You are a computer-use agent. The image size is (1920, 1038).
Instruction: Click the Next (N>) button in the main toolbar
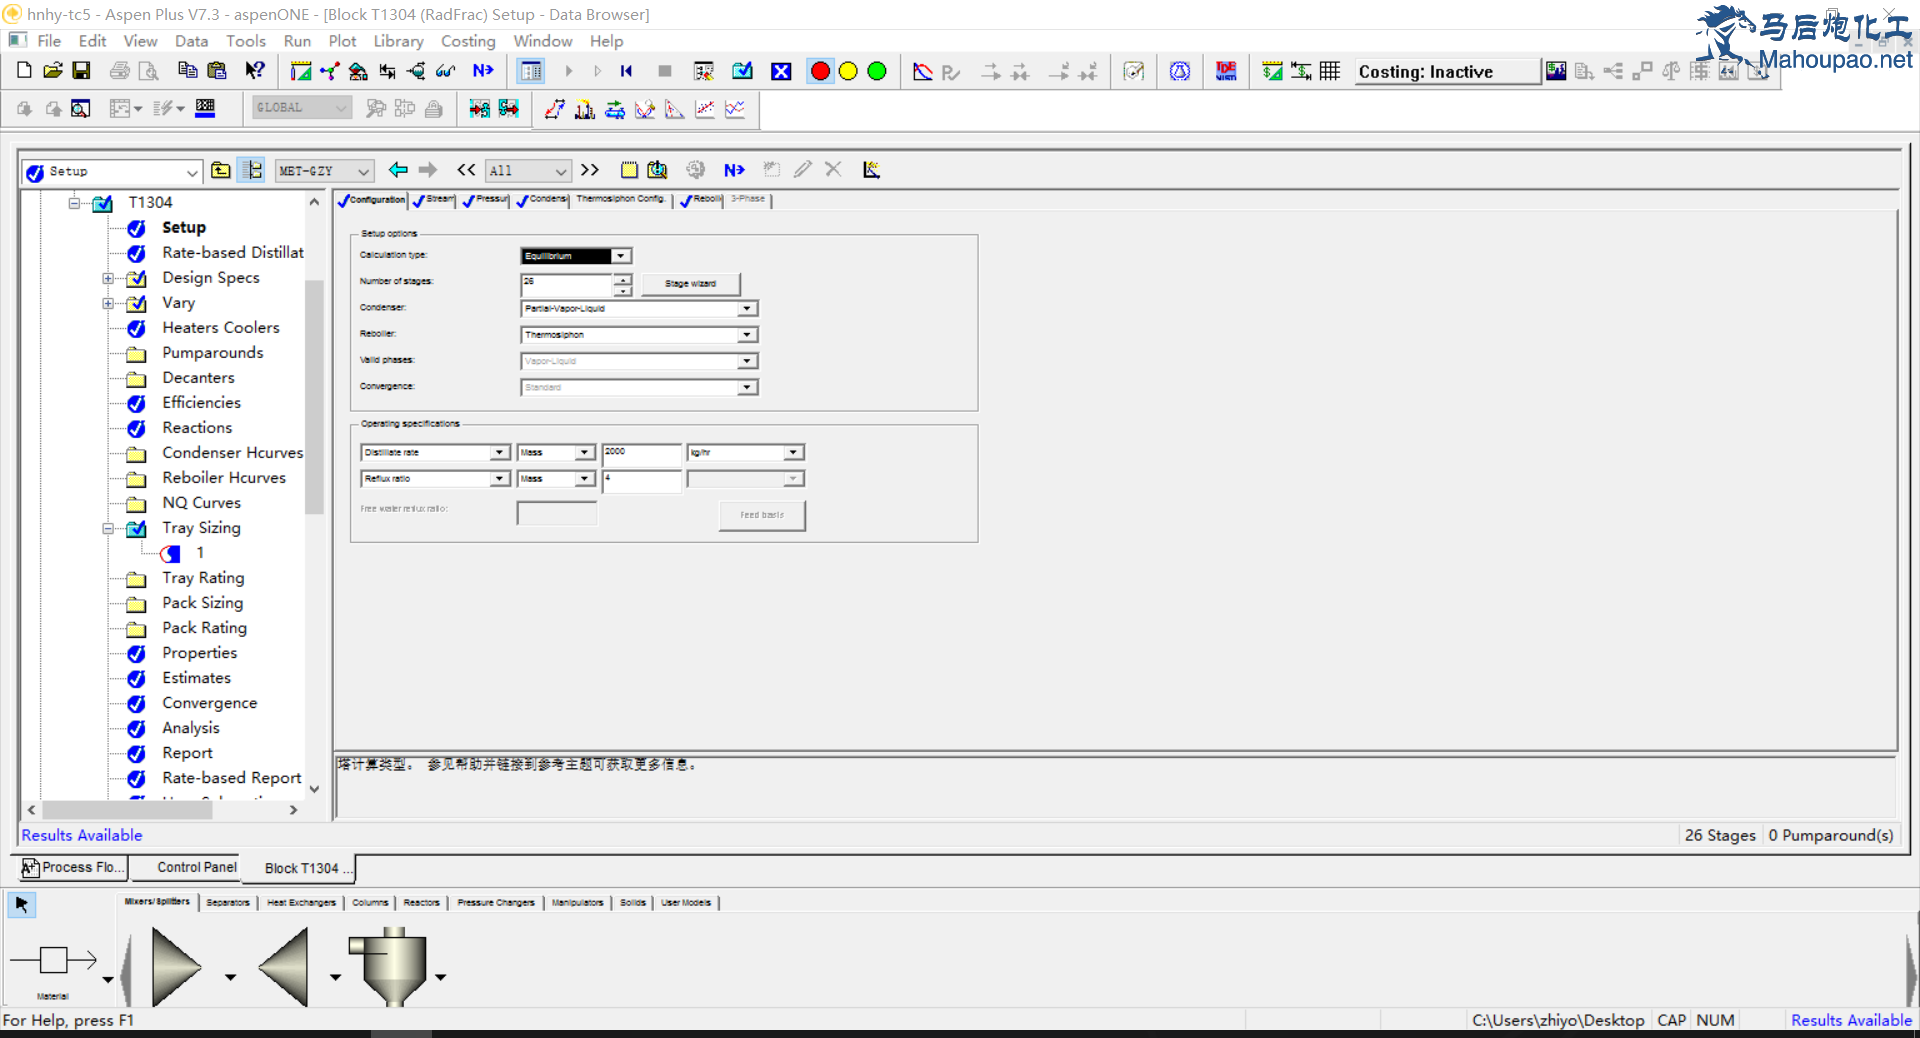tap(483, 71)
